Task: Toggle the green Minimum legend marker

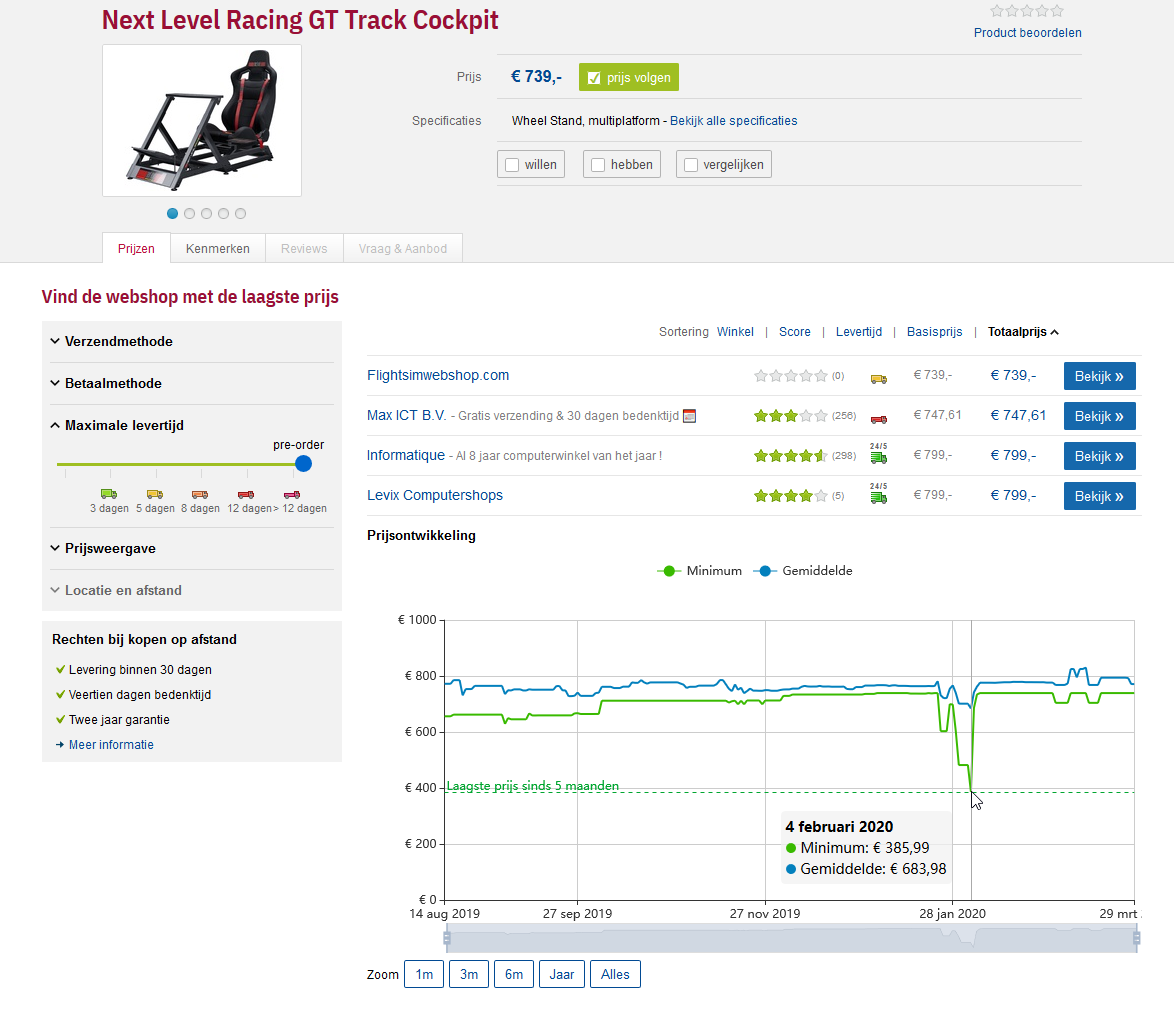Action: tap(669, 571)
